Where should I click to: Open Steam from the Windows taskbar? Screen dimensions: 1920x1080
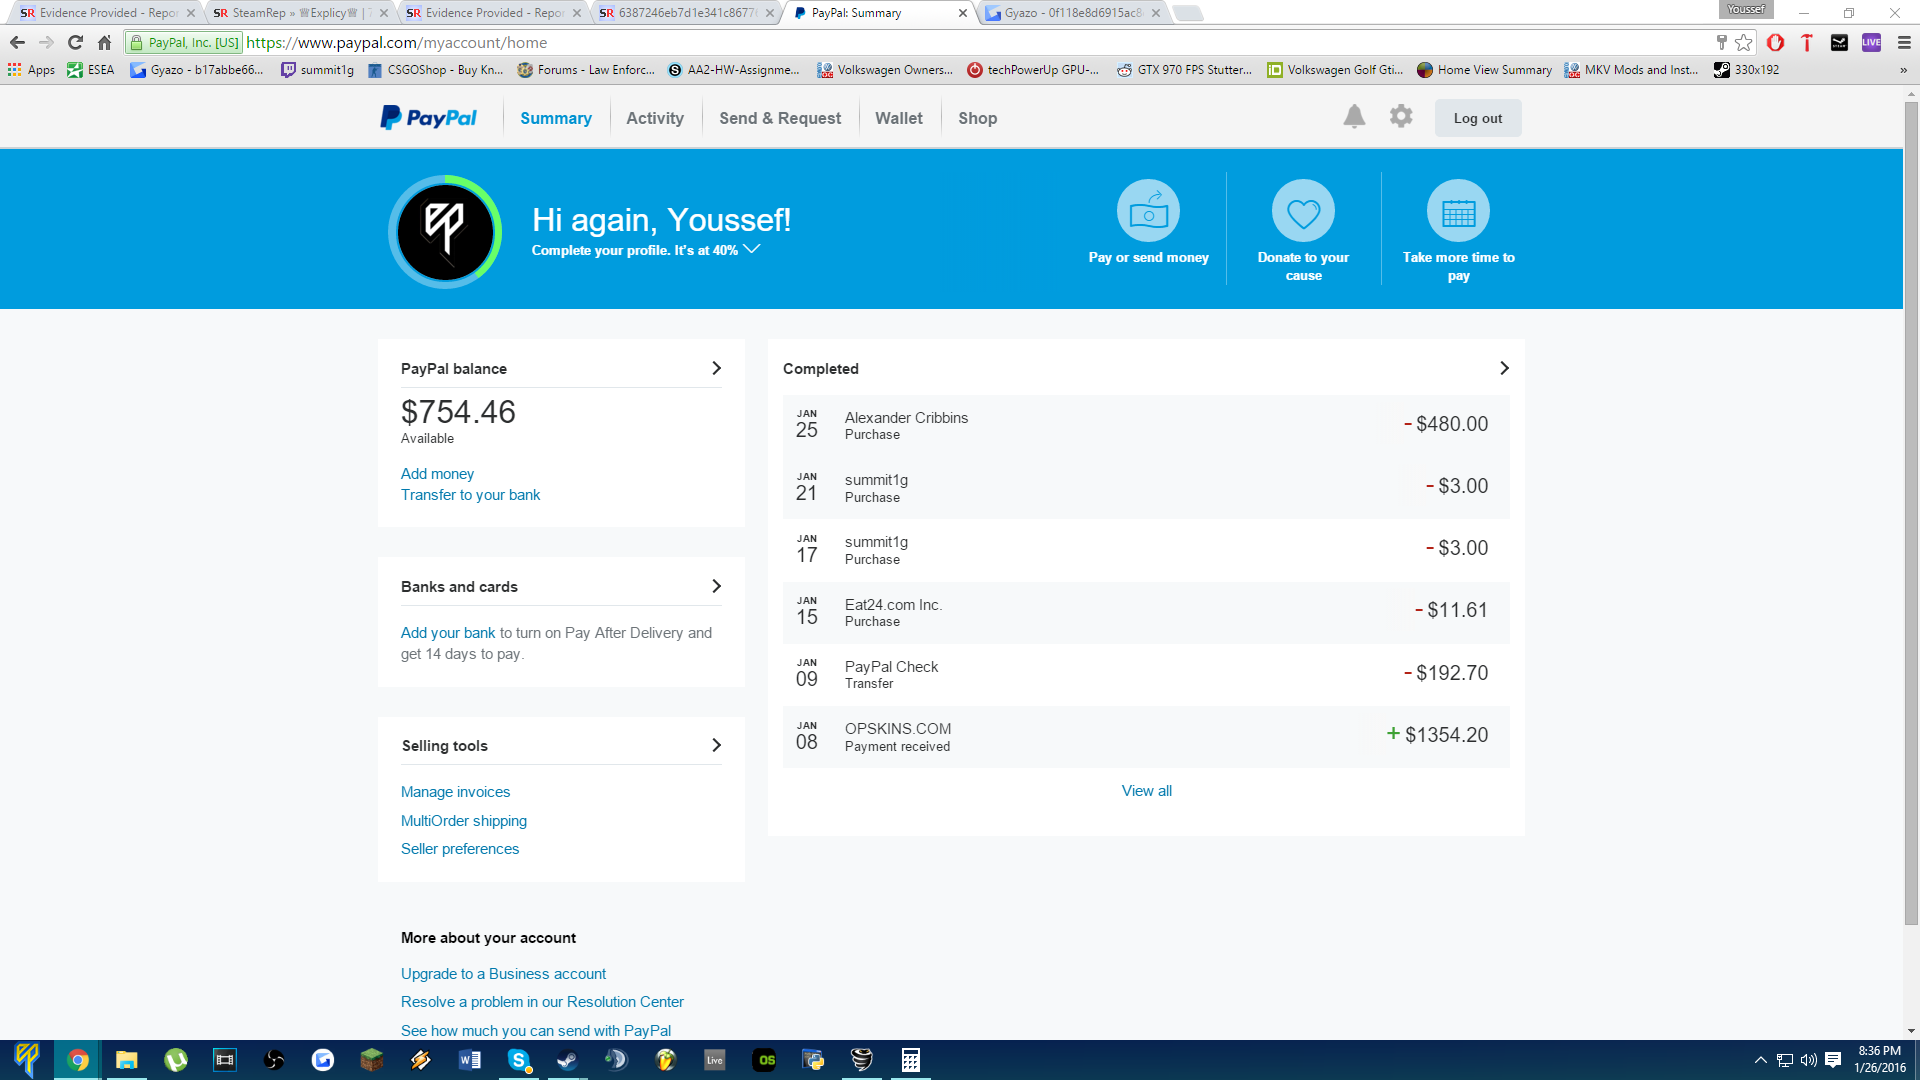[567, 1060]
